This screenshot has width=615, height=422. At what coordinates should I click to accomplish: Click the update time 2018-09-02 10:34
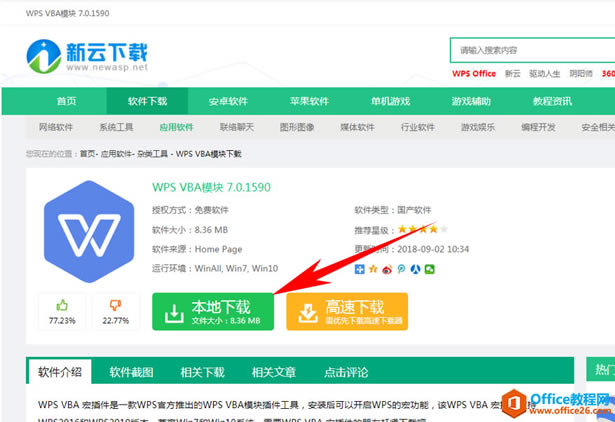click(x=433, y=249)
